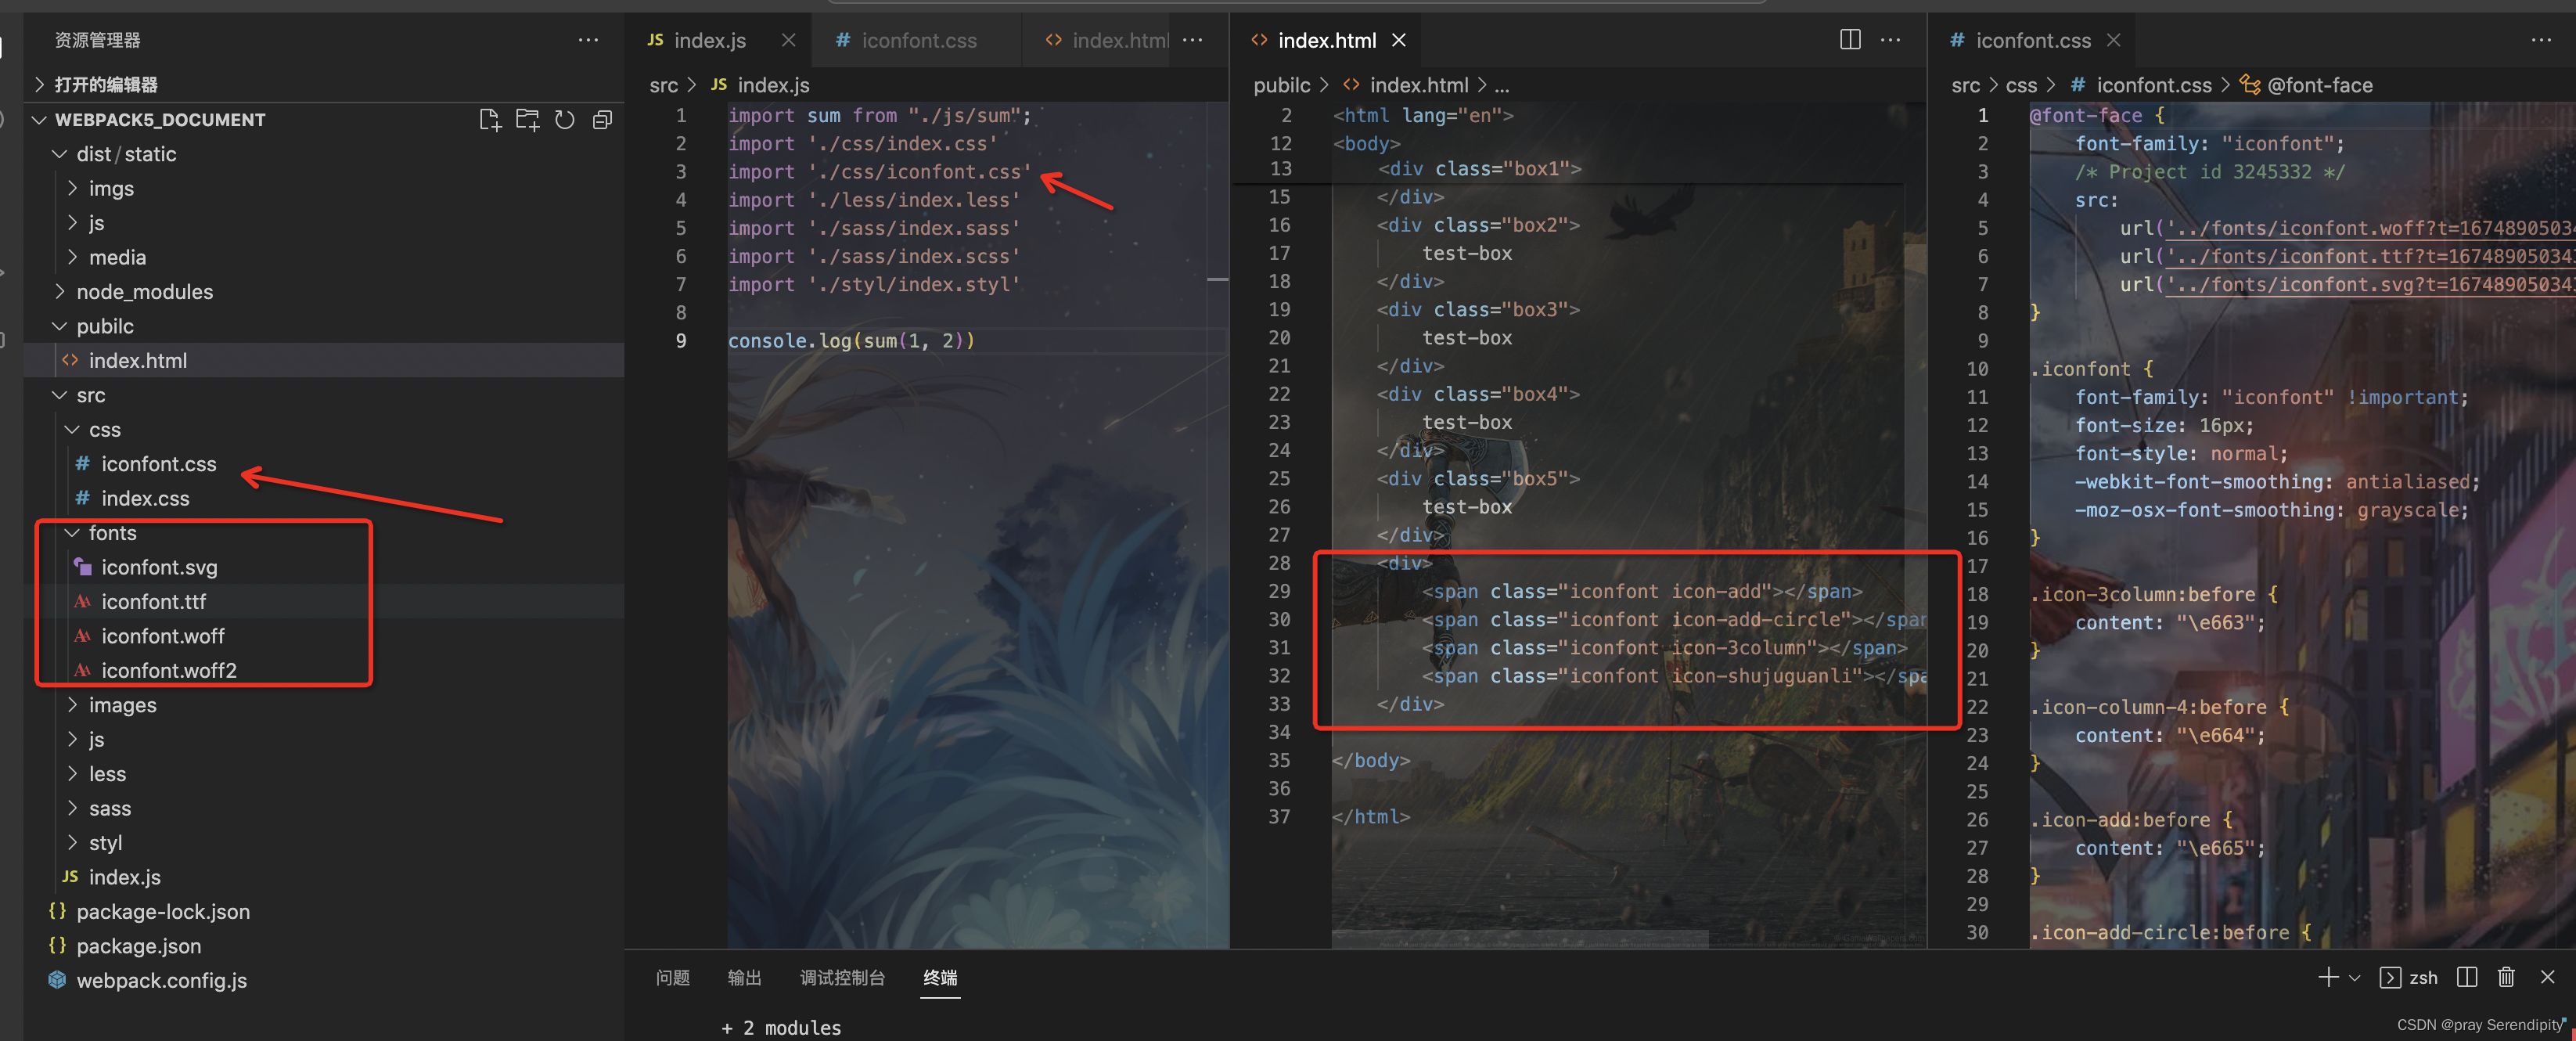Switch to the iconfont.css tab in first editor
This screenshot has height=1041, width=2576.
[918, 40]
